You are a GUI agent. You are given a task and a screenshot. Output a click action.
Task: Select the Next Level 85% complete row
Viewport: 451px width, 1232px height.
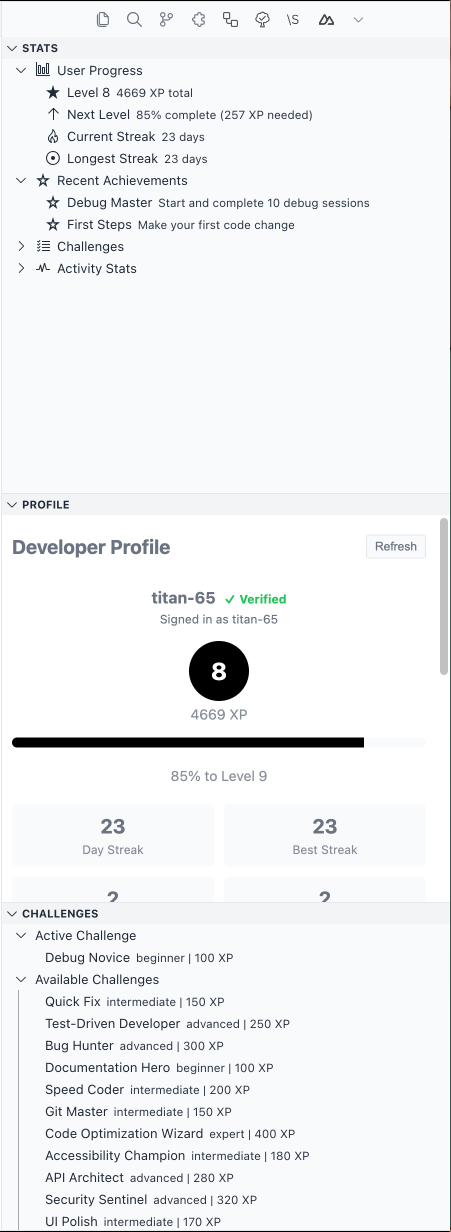tap(225, 114)
